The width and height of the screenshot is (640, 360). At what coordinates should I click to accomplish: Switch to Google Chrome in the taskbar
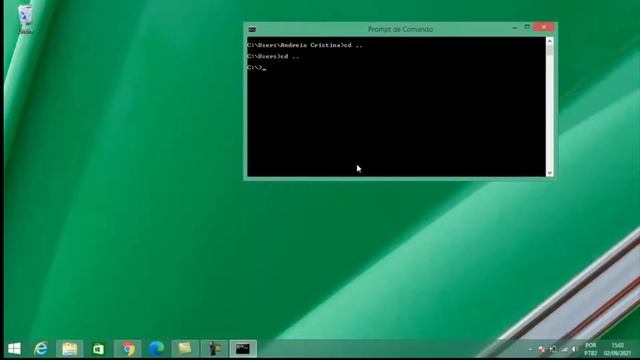coord(128,349)
